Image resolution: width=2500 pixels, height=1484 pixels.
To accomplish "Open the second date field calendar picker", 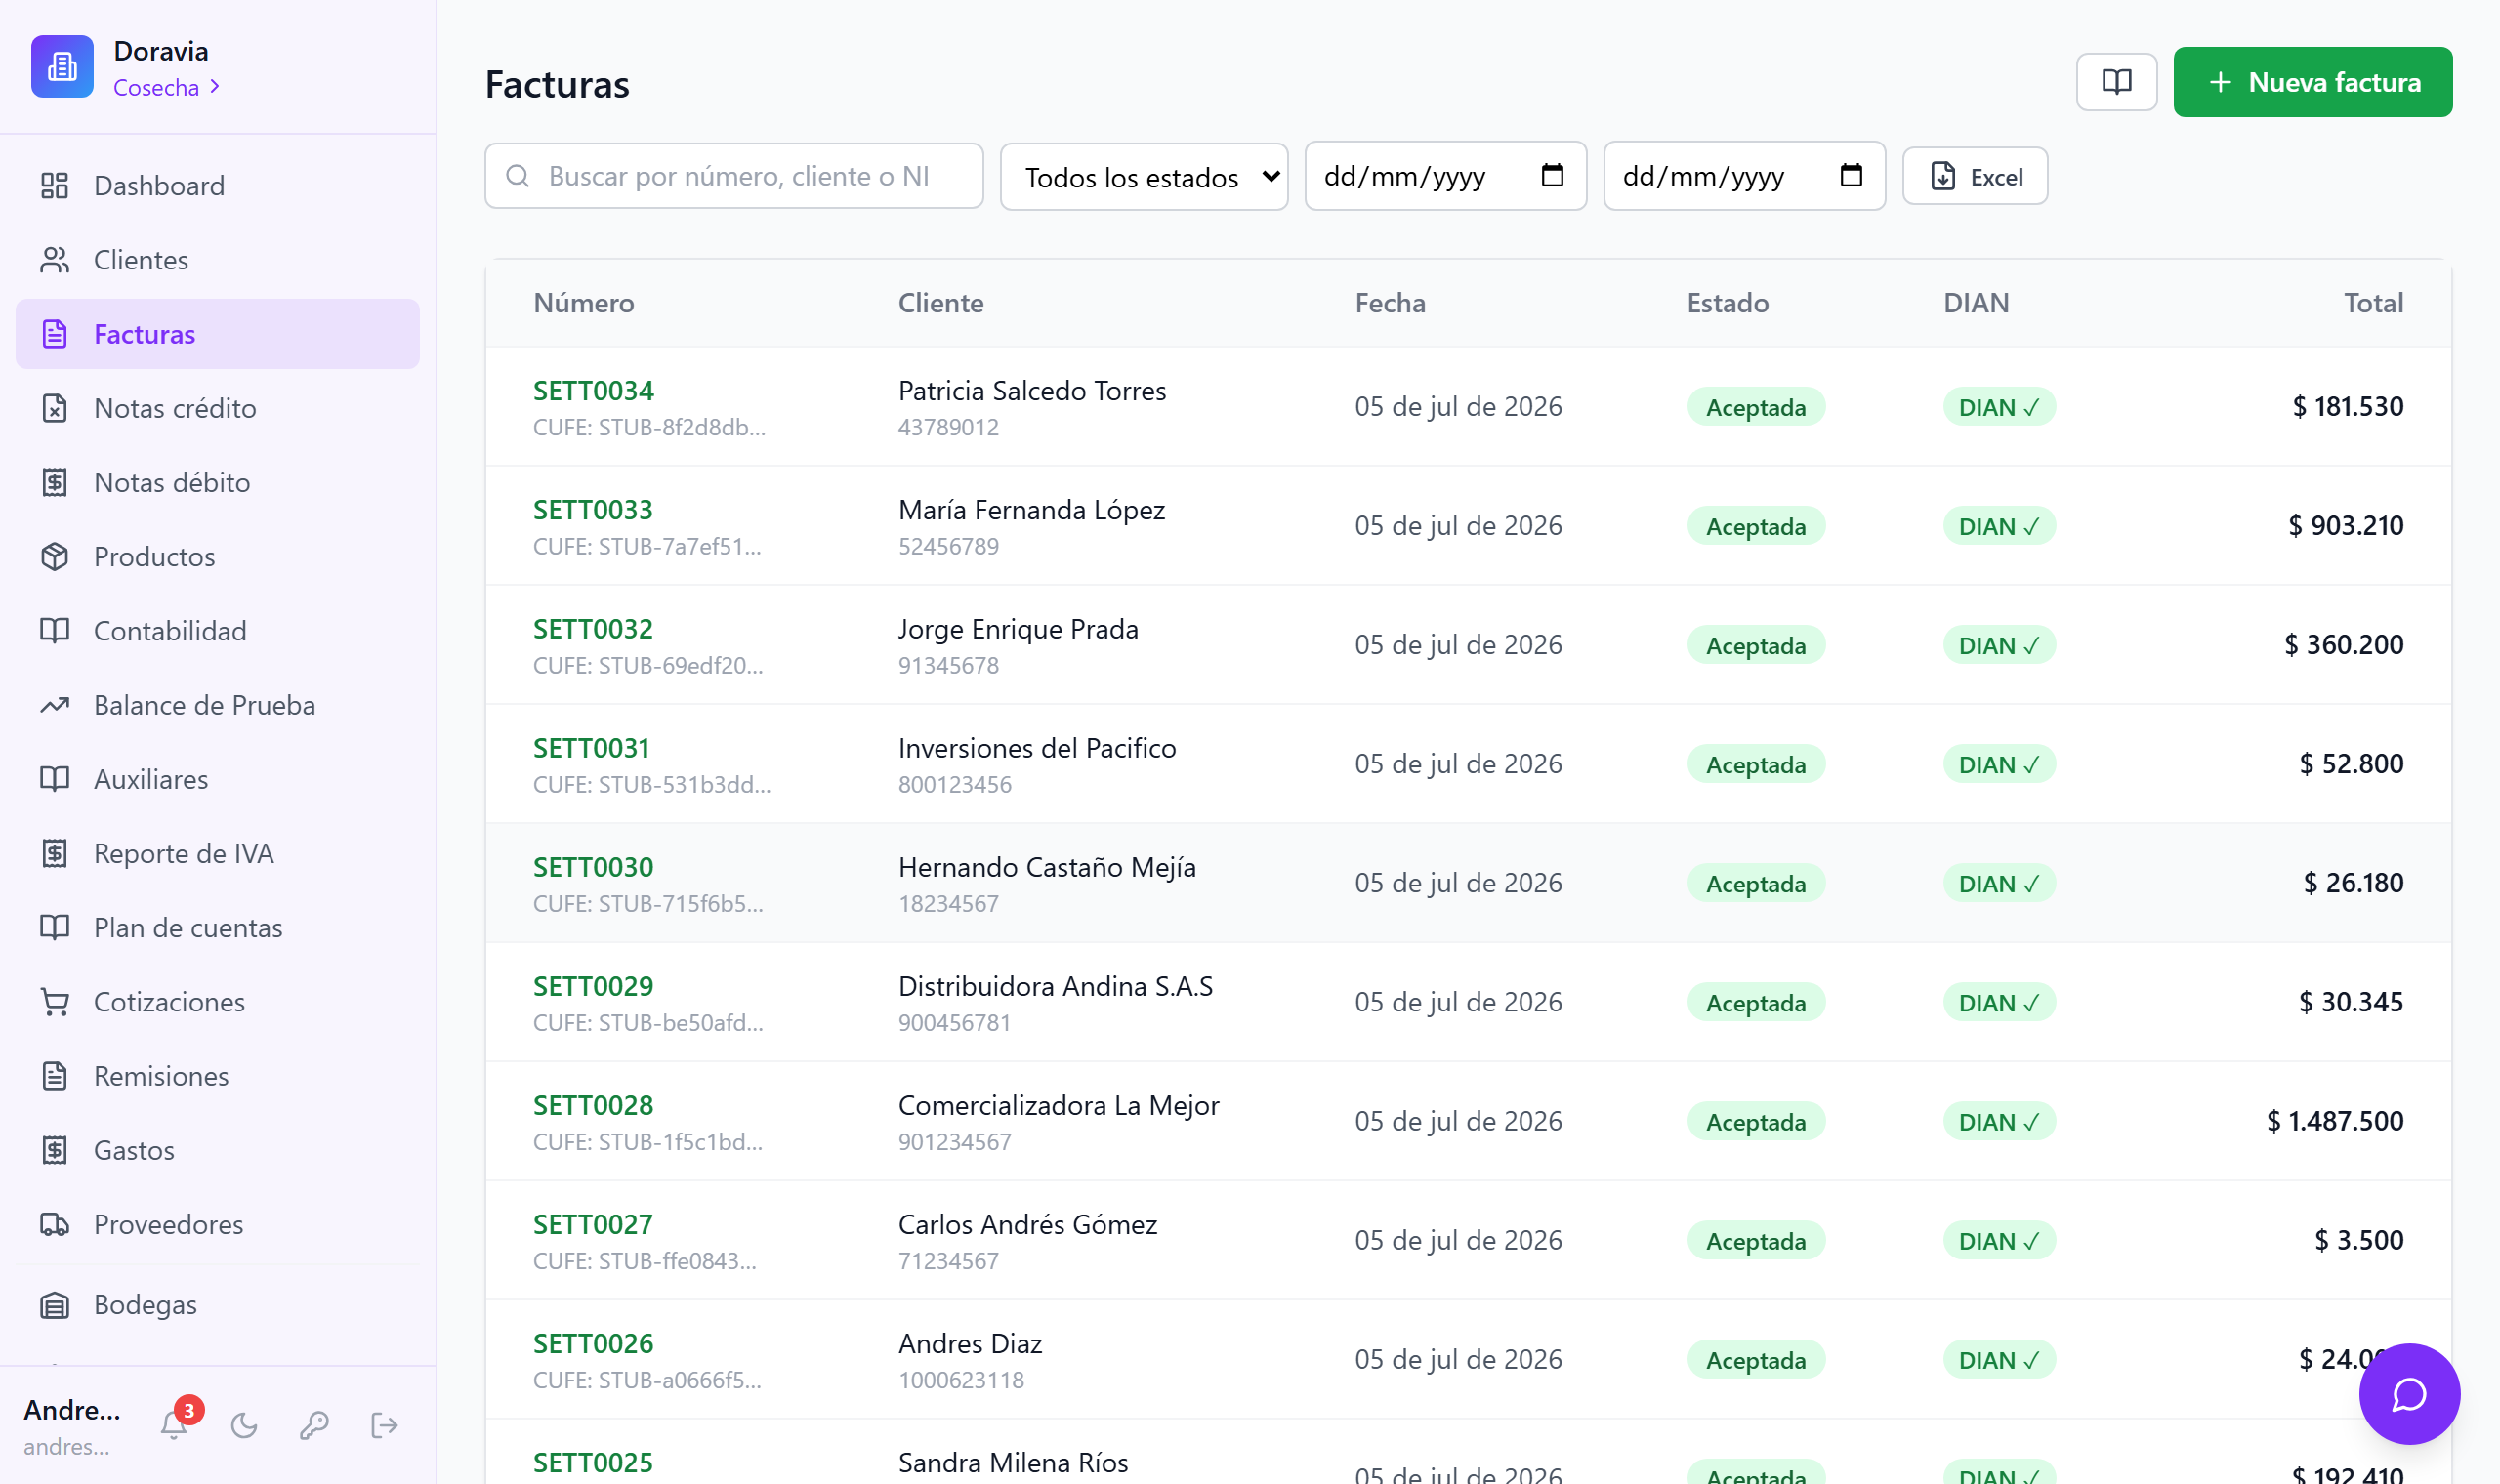I will click(x=1851, y=176).
